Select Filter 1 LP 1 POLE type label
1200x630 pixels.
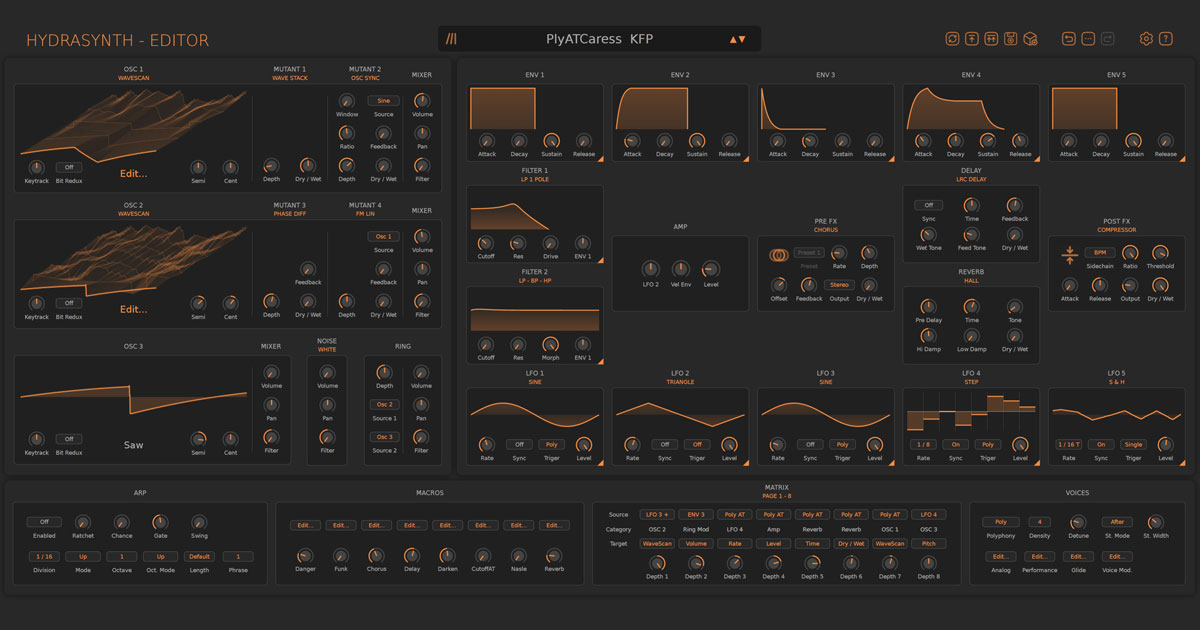click(535, 178)
